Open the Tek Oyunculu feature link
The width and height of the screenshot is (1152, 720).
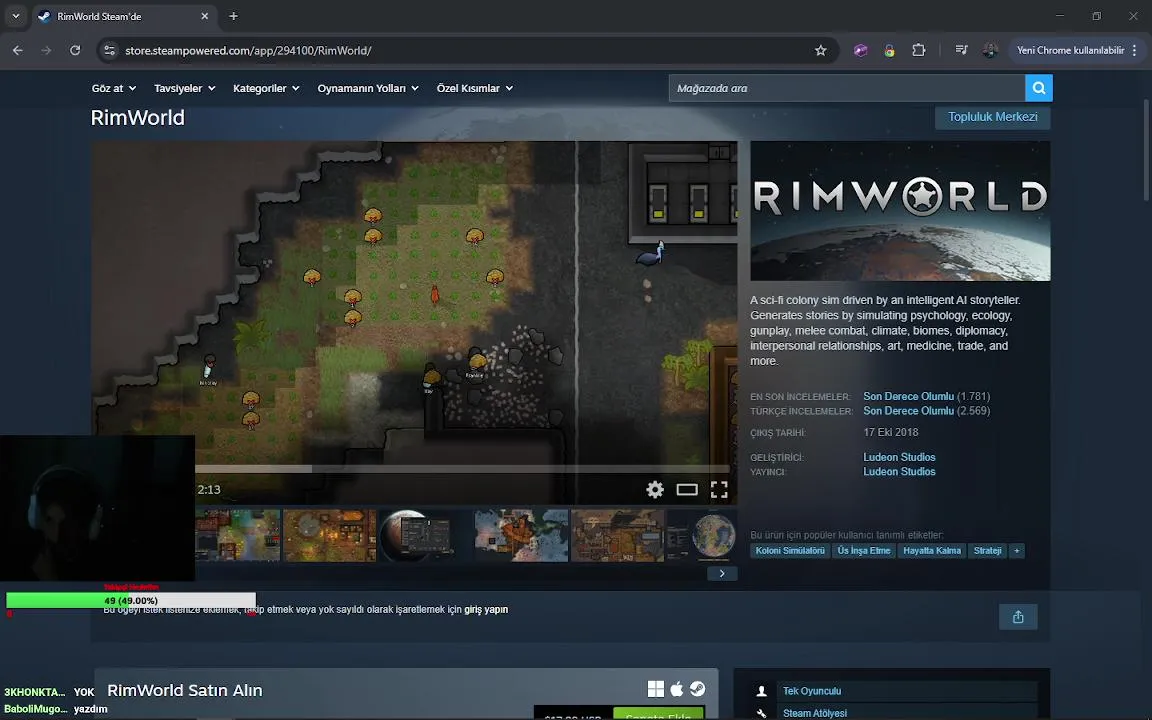[x=812, y=691]
